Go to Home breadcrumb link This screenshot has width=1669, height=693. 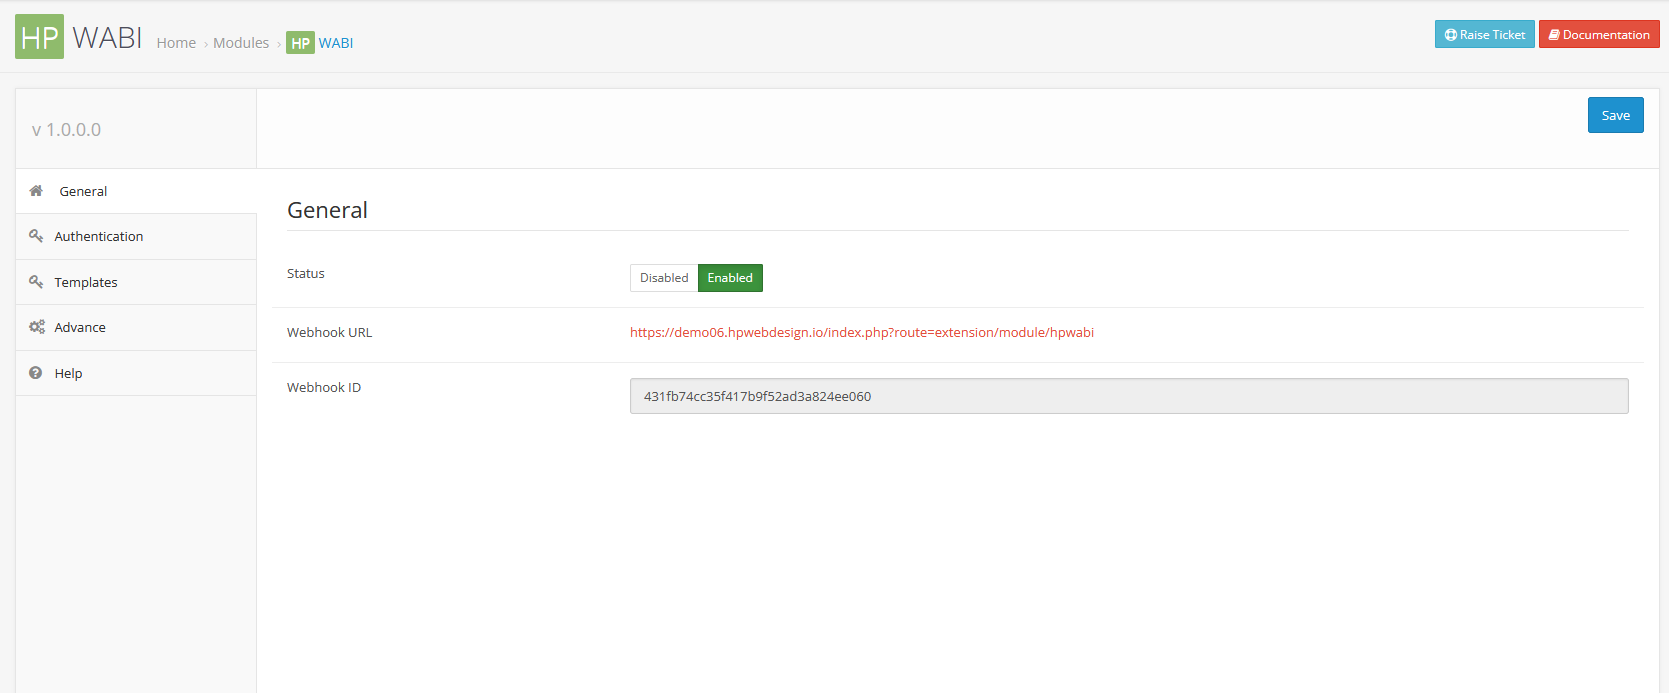point(176,43)
